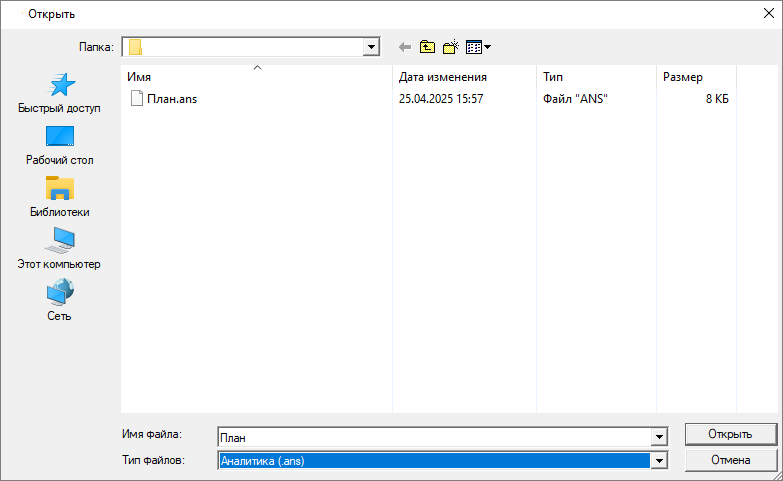Sort by Дата изменения column header
This screenshot has height=481, width=783.
click(463, 77)
